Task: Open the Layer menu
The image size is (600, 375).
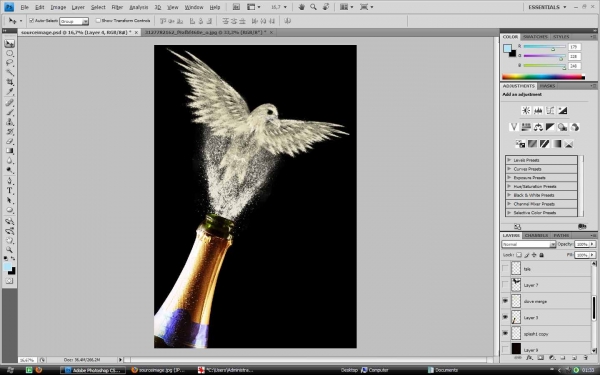Action: click(78, 7)
